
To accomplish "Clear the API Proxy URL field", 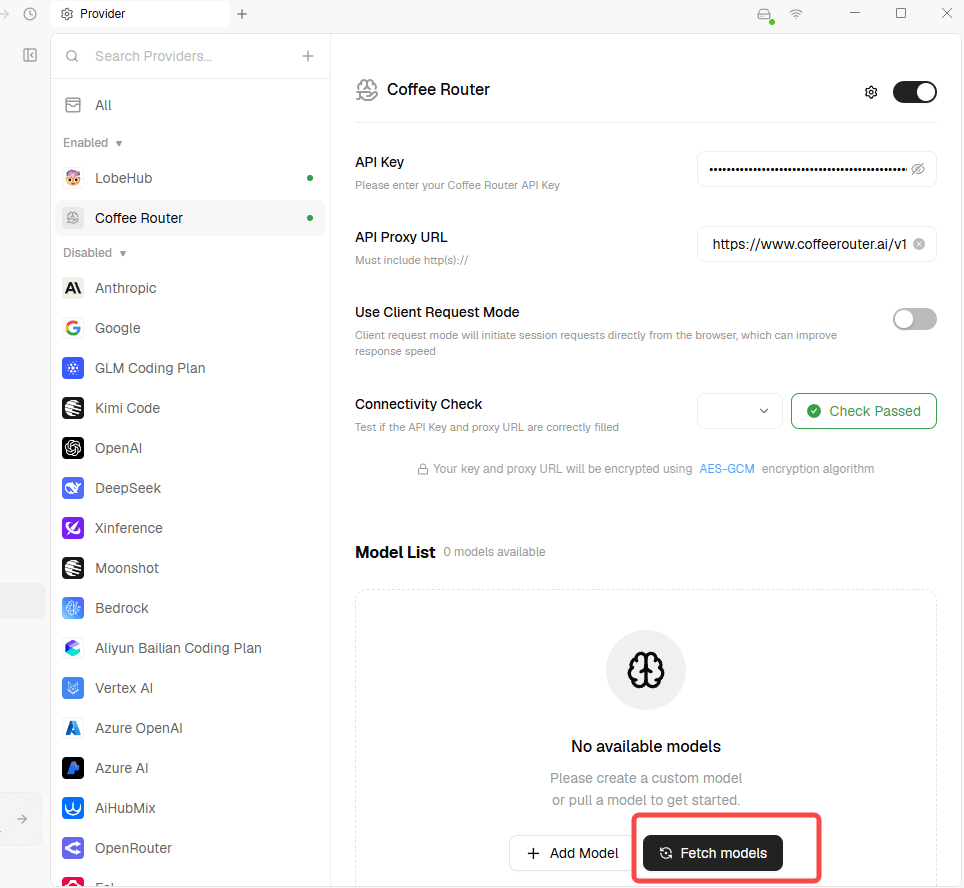I will coord(919,244).
